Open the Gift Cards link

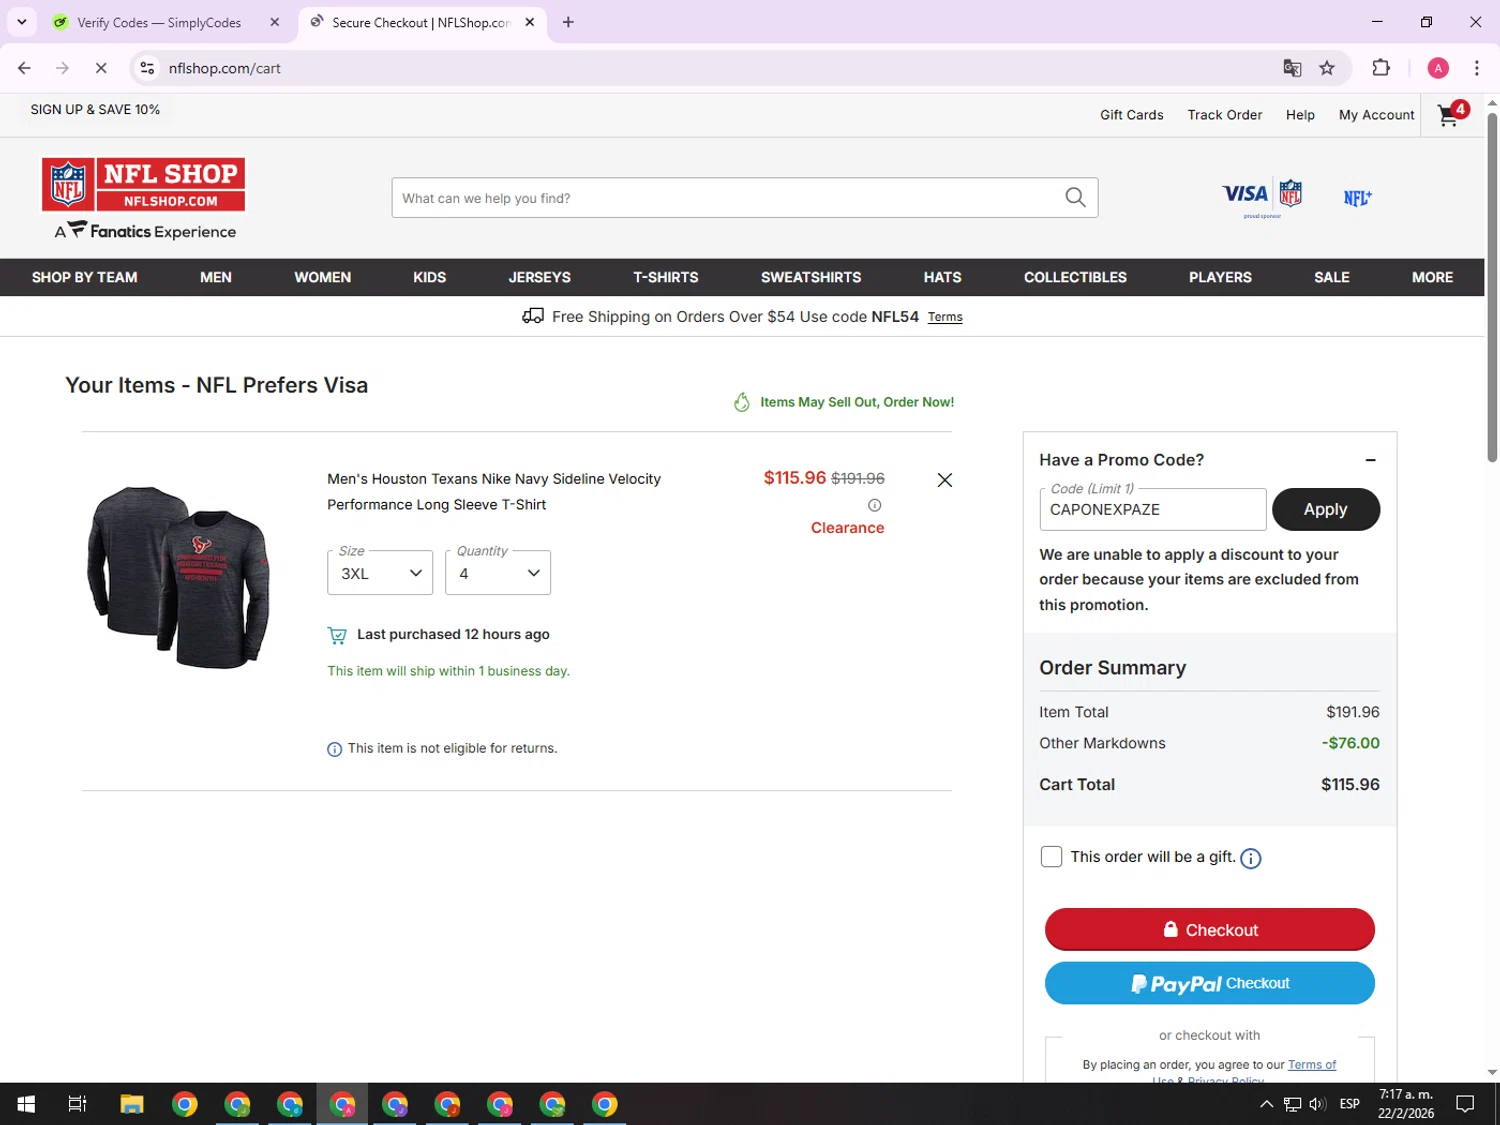[x=1132, y=115]
